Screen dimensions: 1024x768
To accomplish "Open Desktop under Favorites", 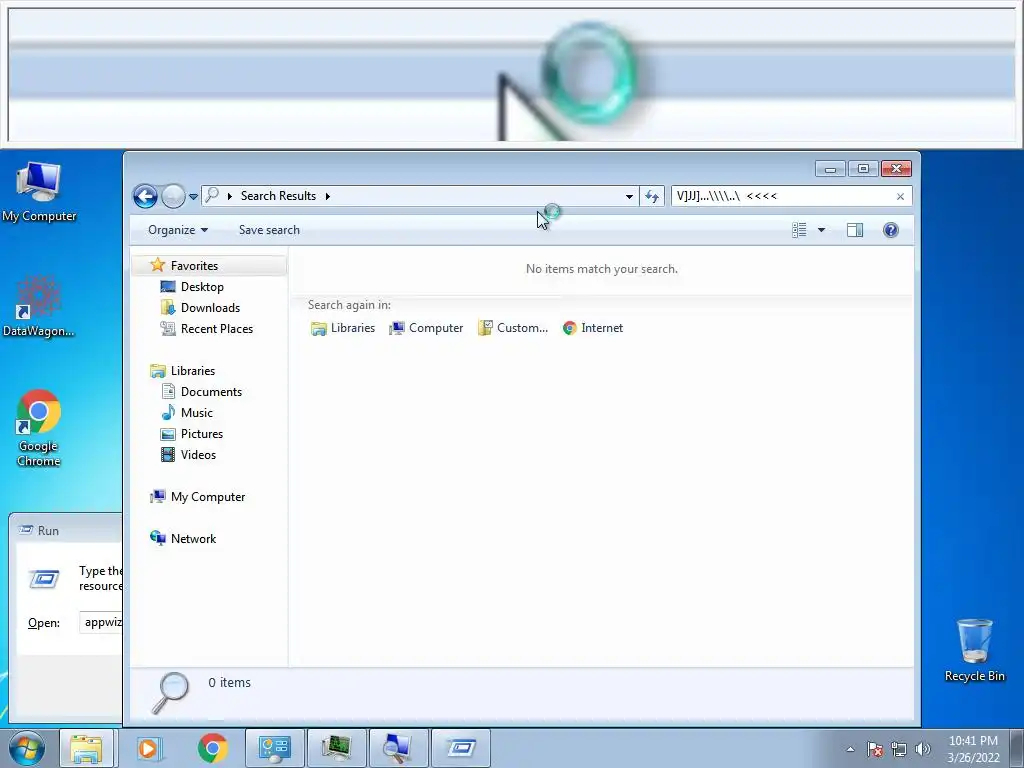I will pyautogui.click(x=202, y=287).
